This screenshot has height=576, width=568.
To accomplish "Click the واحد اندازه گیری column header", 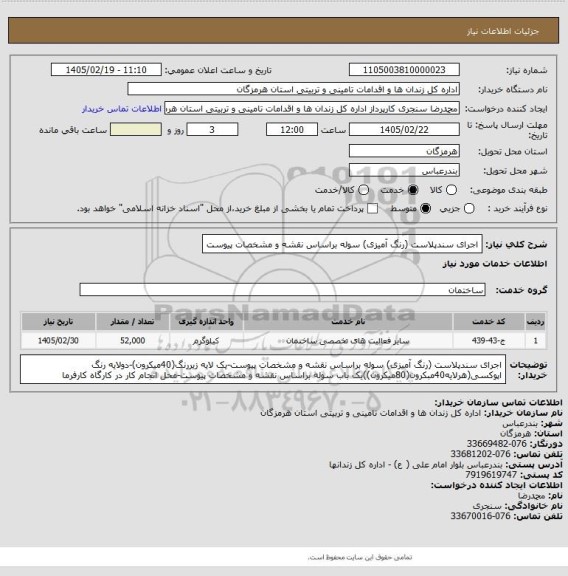I will point(206,322).
